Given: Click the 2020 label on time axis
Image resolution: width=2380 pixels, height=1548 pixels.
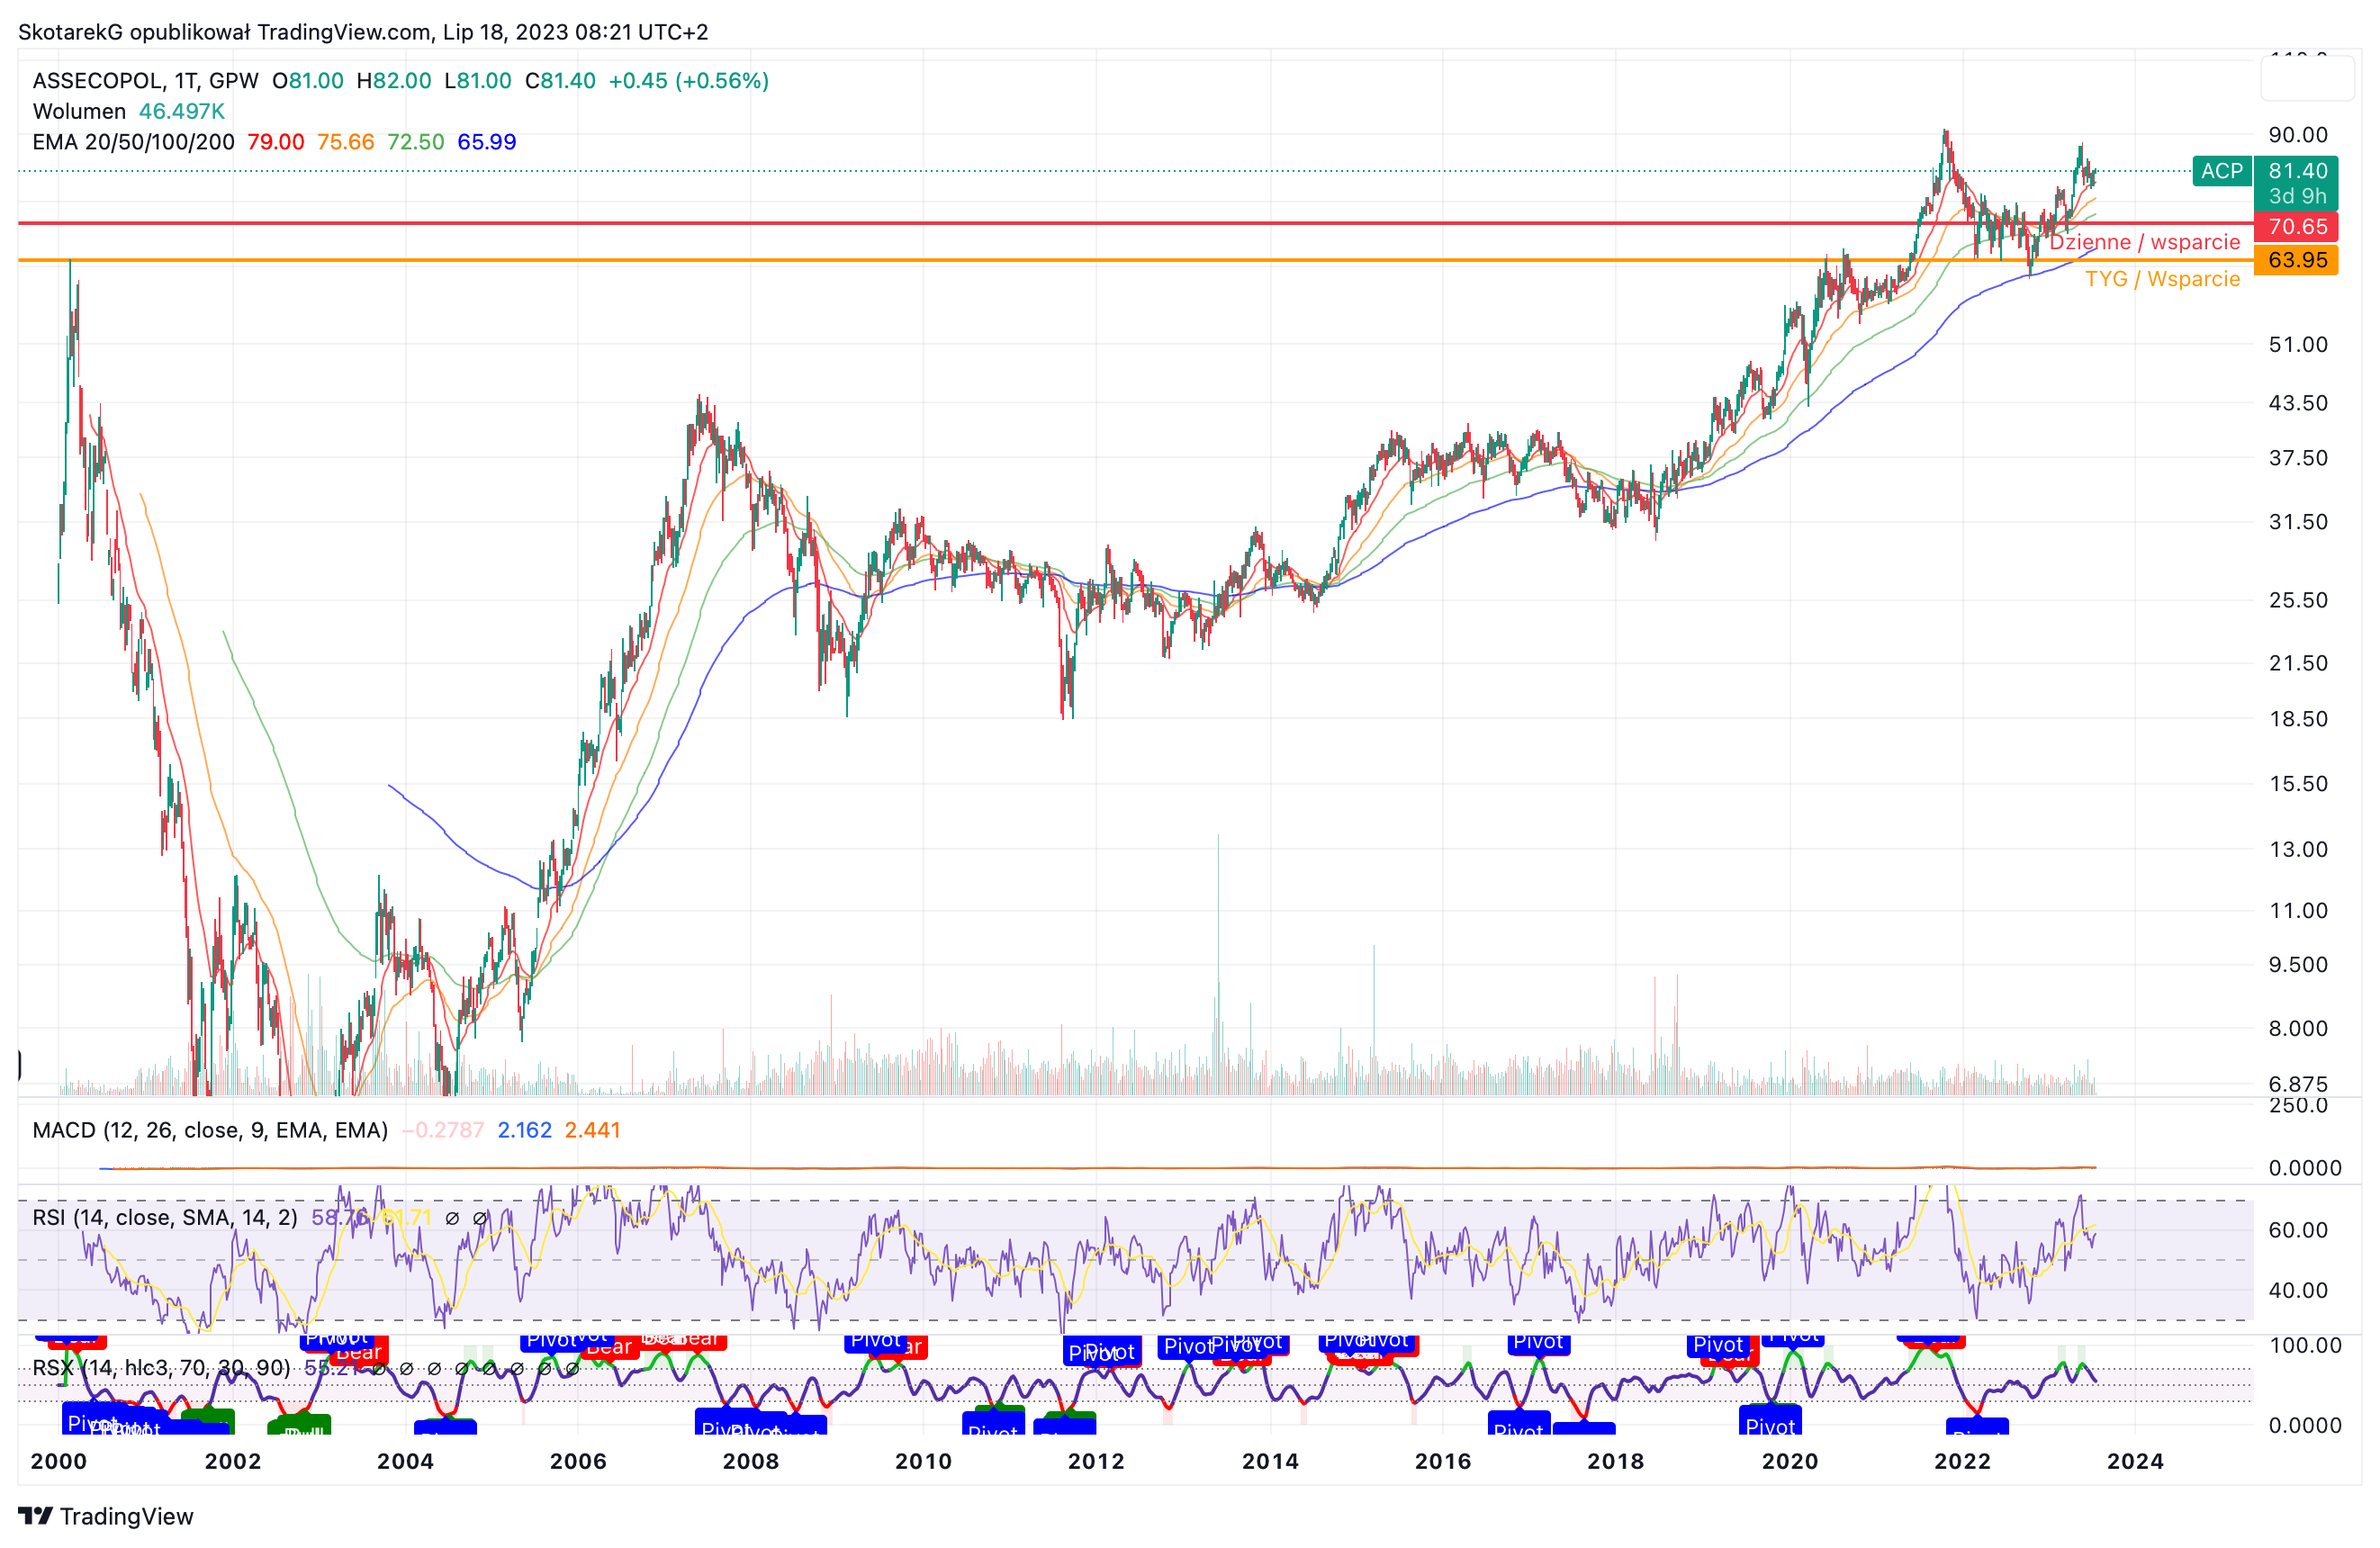Looking at the screenshot, I should (1790, 1461).
